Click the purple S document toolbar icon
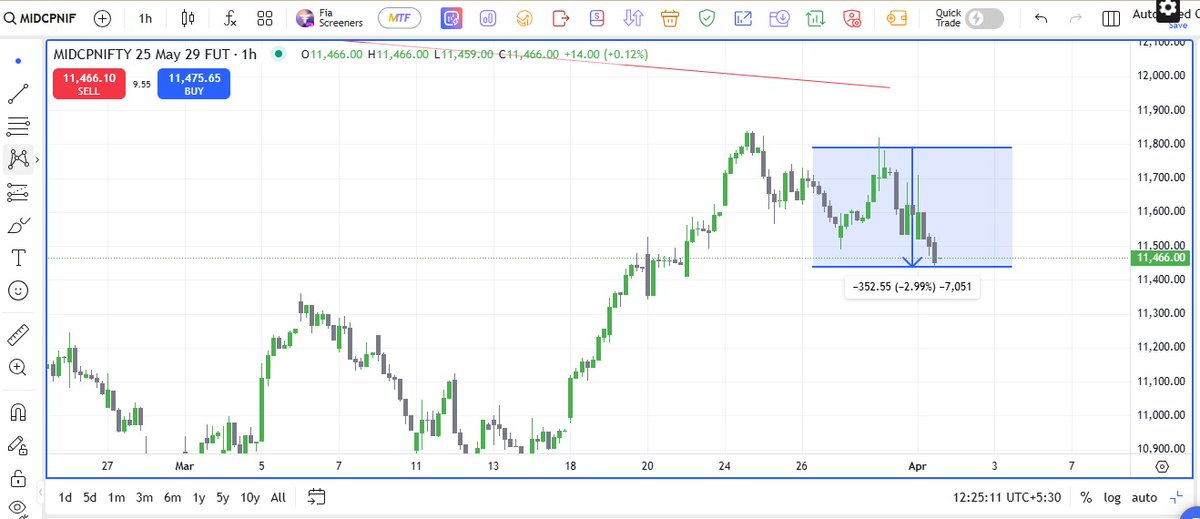This screenshot has height=519, width=1200. 597,18
